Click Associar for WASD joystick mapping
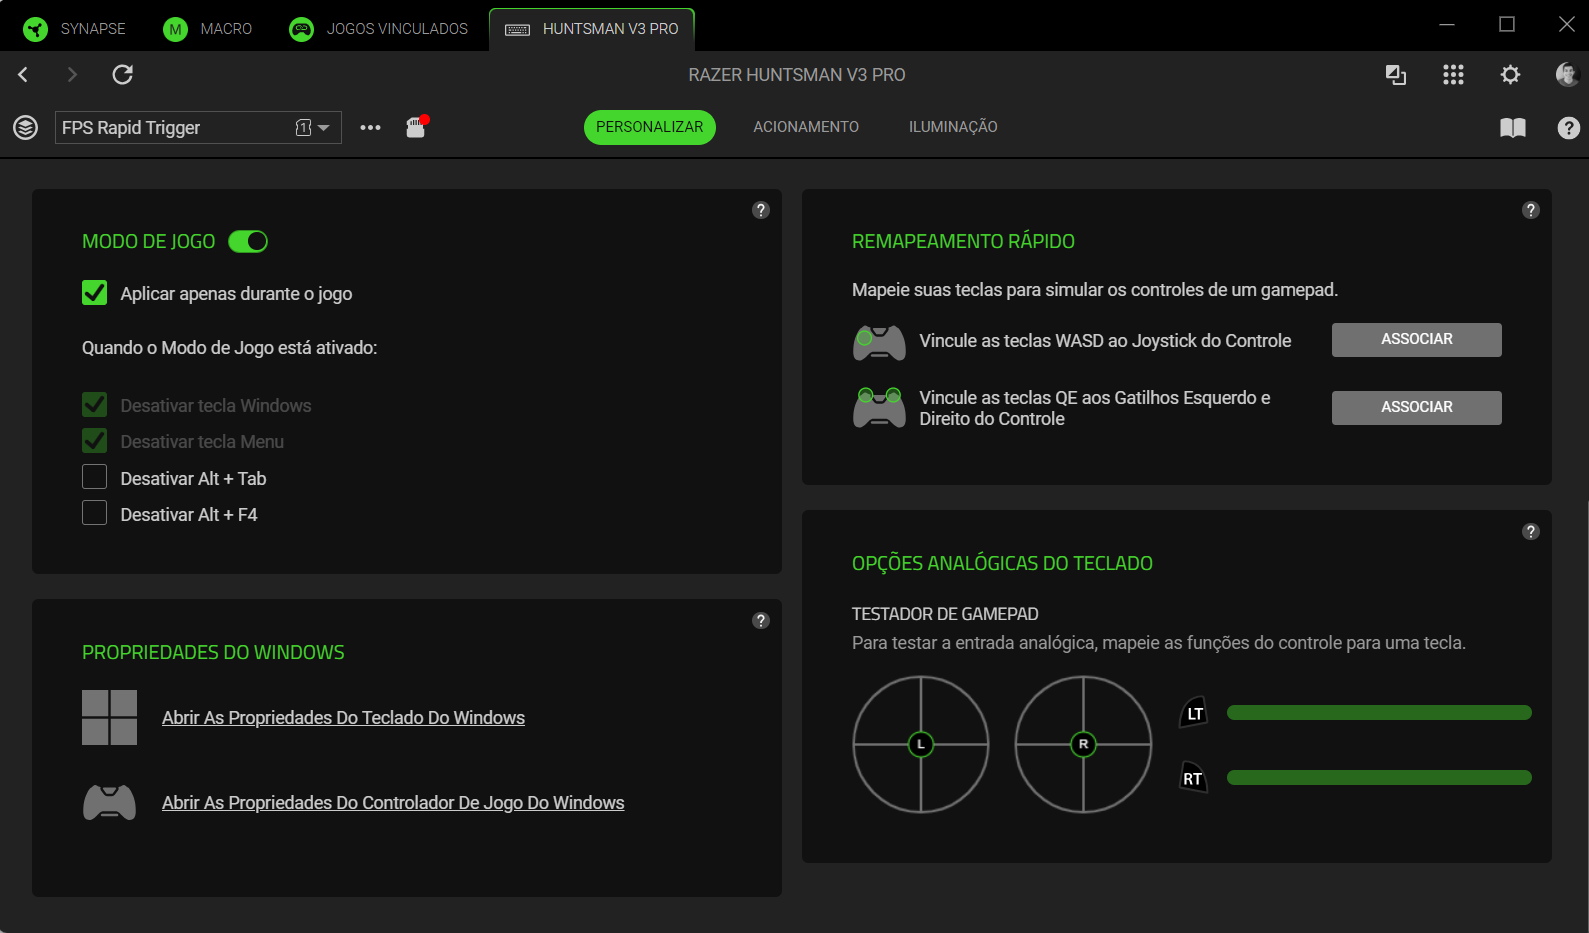Screen dimensions: 1589x933 click(1416, 340)
